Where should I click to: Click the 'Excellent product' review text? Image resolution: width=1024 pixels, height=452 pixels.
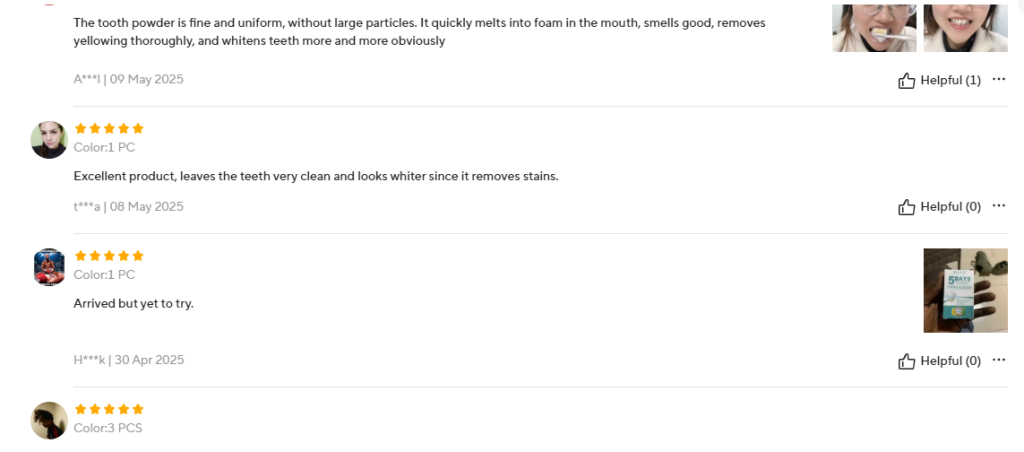coord(315,176)
